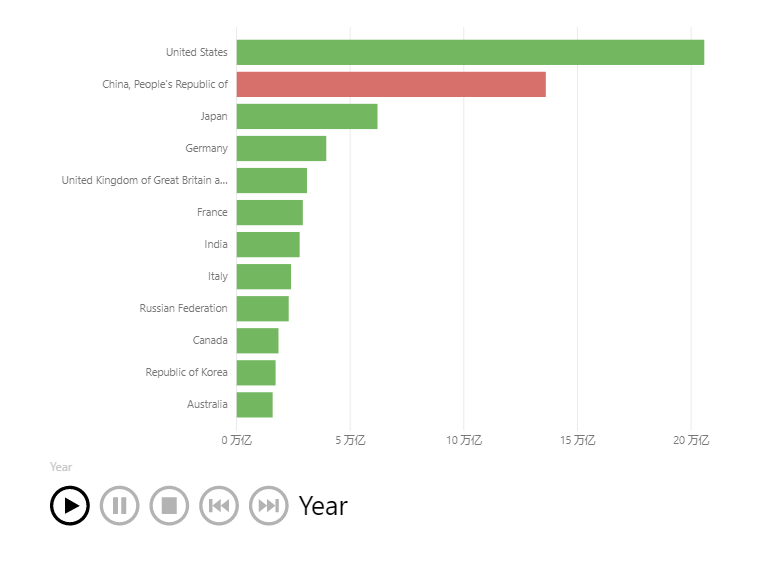Image resolution: width=781 pixels, height=563 pixels.
Task: Stop the animation playback
Action: point(169,505)
